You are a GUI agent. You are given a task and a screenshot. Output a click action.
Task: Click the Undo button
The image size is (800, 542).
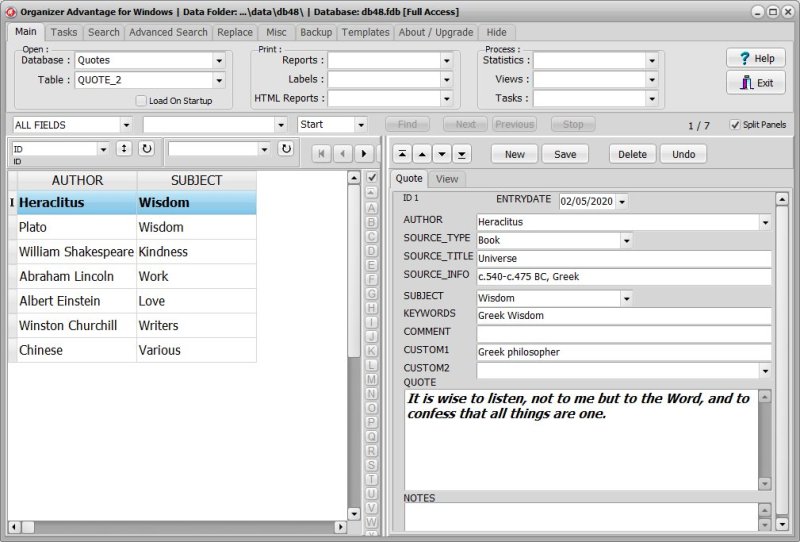point(683,154)
